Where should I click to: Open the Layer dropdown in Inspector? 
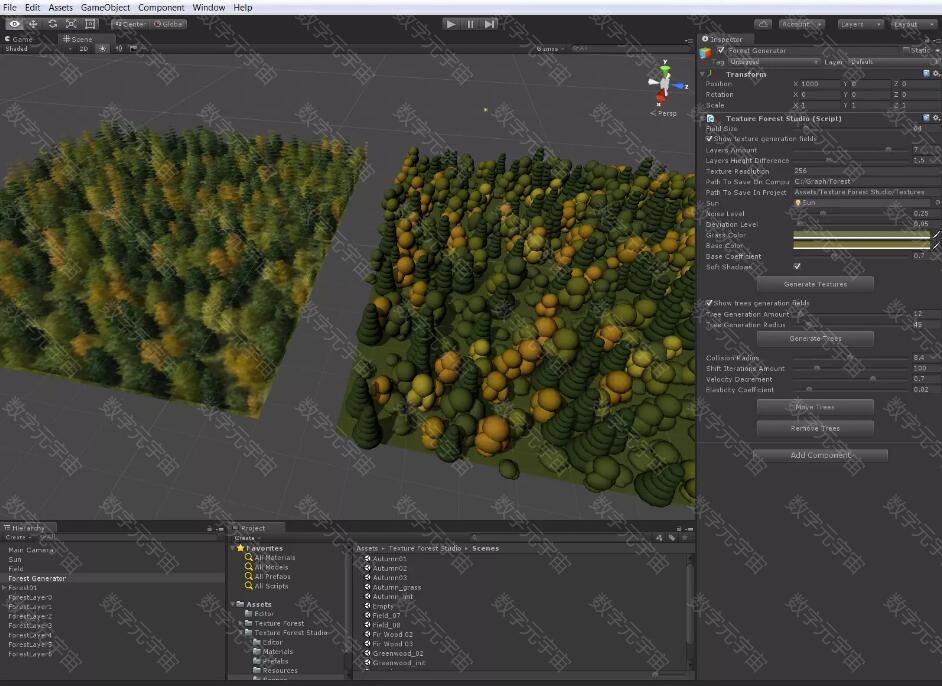point(893,62)
